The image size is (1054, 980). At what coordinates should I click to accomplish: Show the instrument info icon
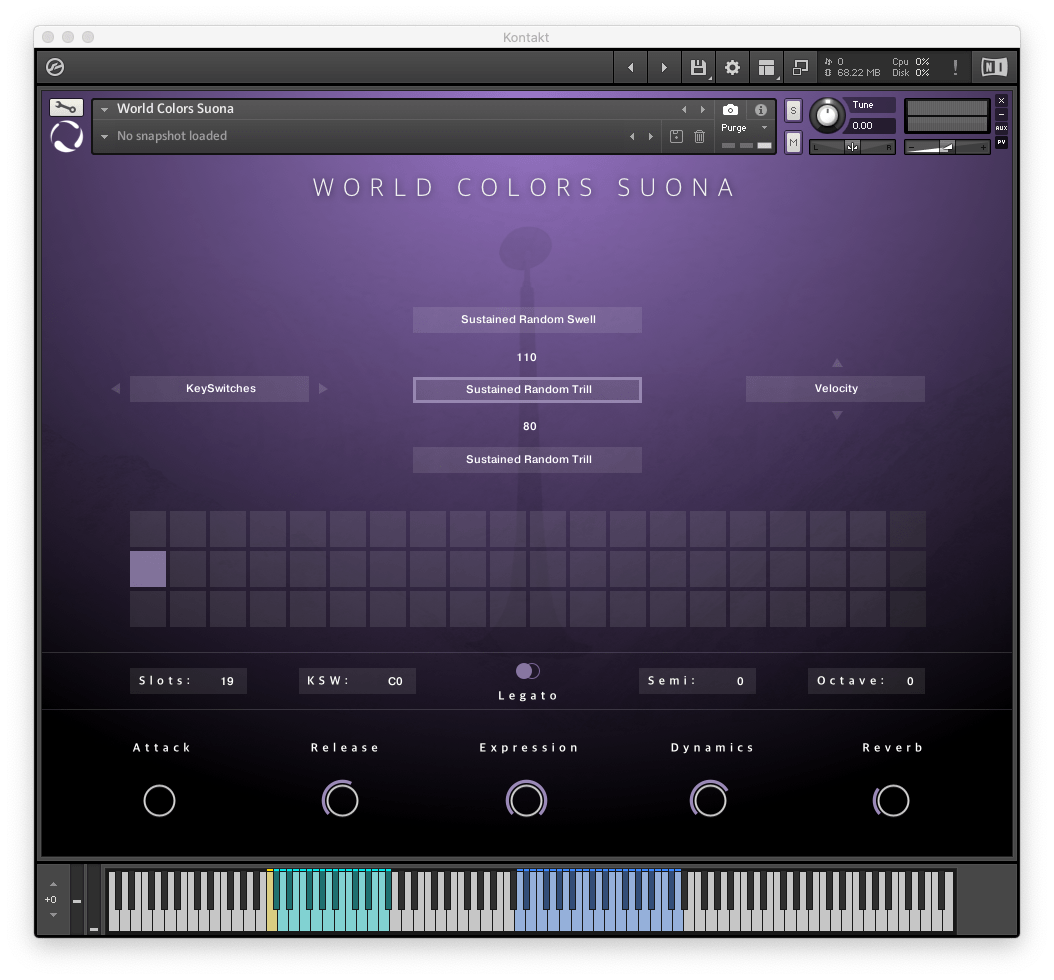click(761, 110)
